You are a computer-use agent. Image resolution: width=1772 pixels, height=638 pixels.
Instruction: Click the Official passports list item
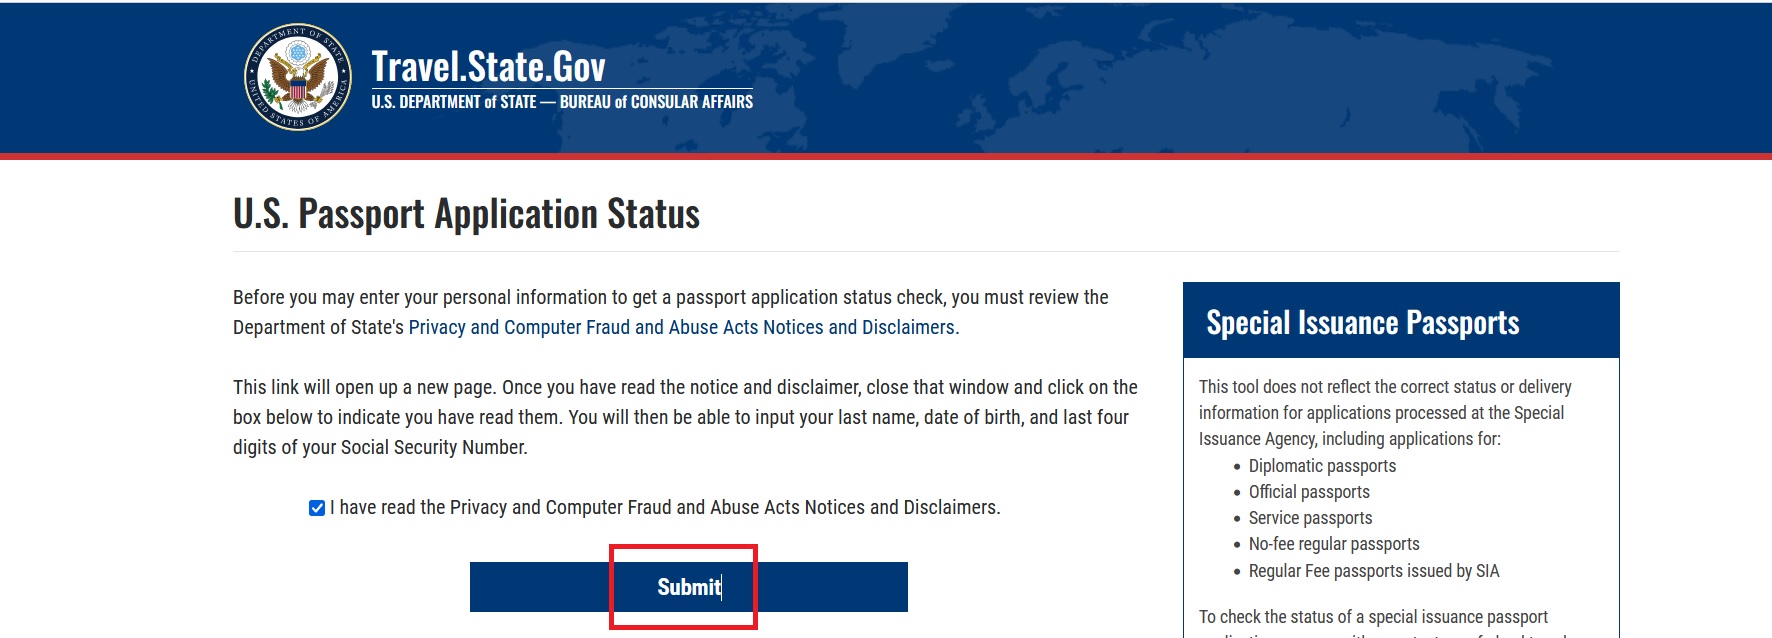(x=1309, y=492)
